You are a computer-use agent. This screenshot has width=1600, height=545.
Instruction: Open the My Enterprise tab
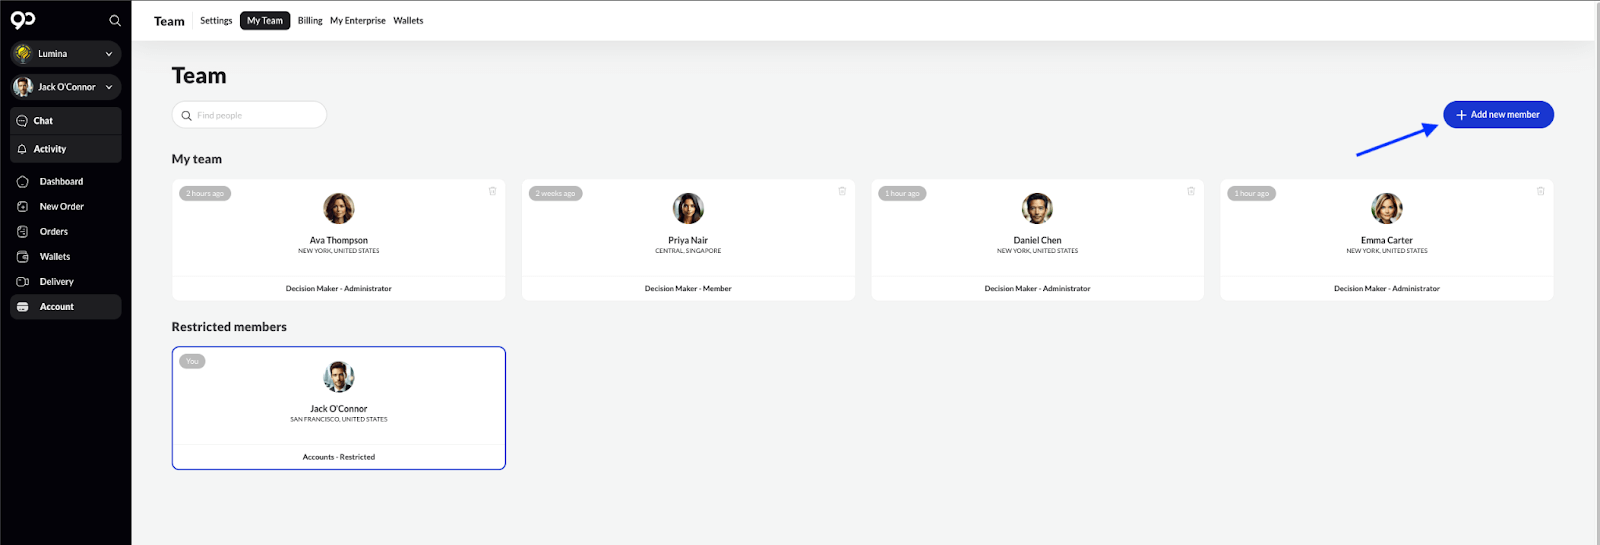357,21
